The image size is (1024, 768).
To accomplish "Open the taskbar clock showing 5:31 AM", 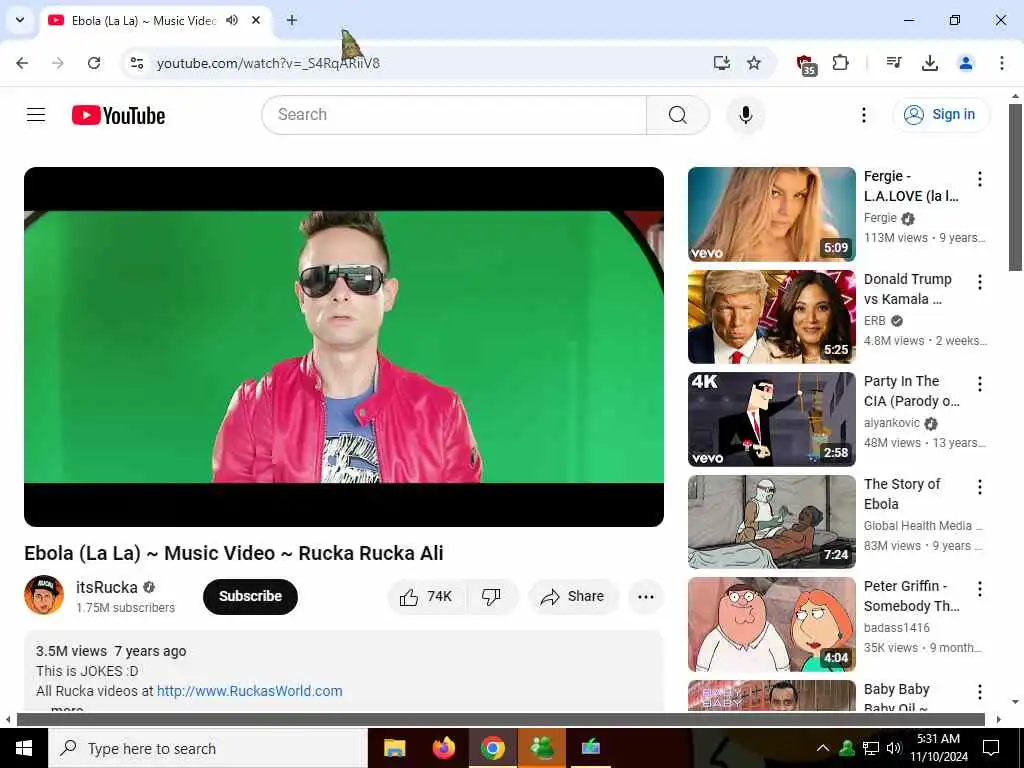I will 938,748.
